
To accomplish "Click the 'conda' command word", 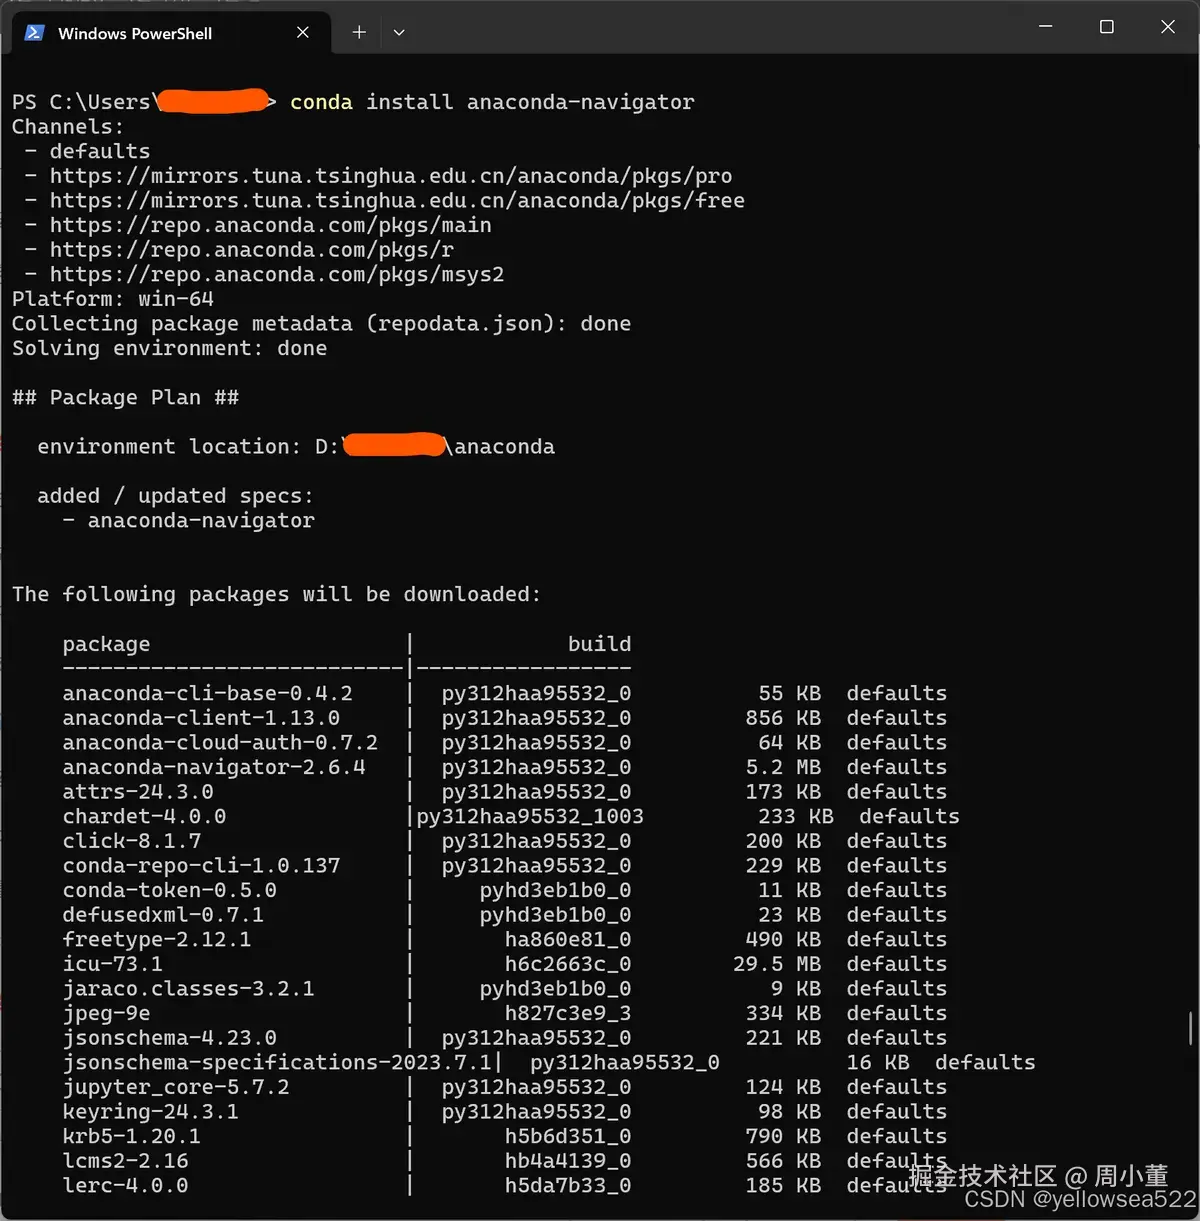I will pos(321,102).
